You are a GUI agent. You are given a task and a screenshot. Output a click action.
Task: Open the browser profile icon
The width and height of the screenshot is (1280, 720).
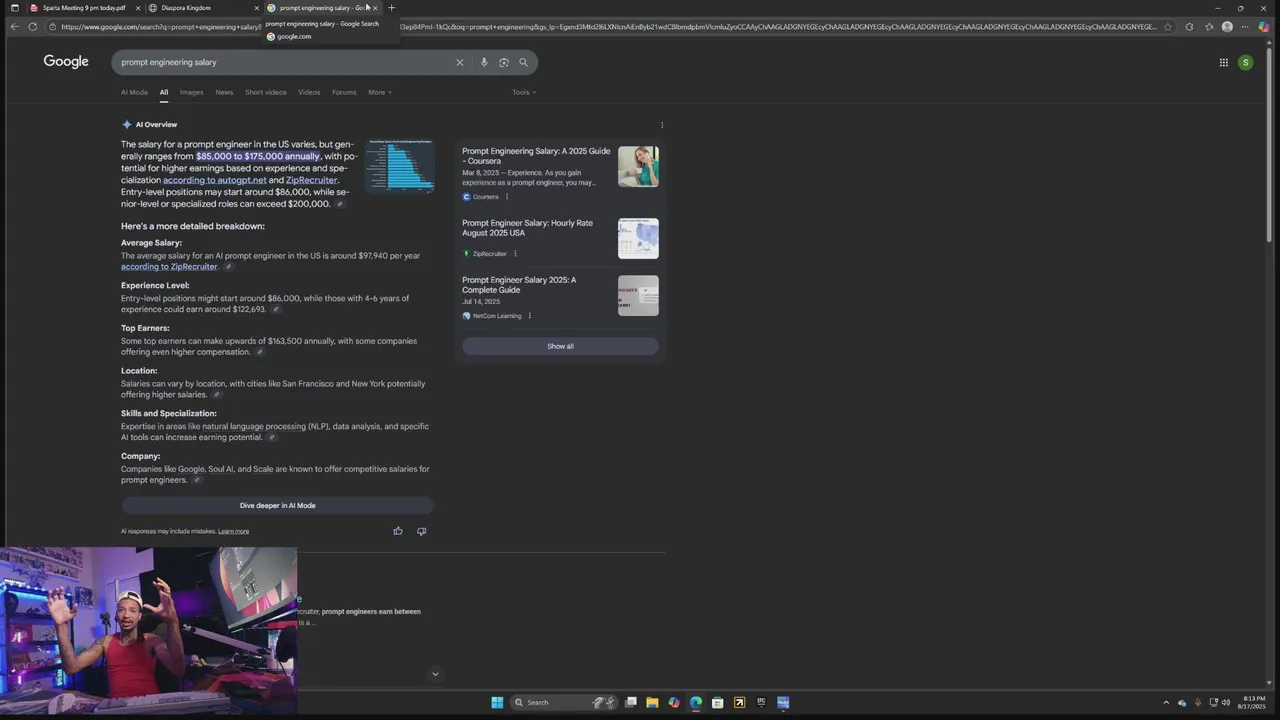[1227, 27]
